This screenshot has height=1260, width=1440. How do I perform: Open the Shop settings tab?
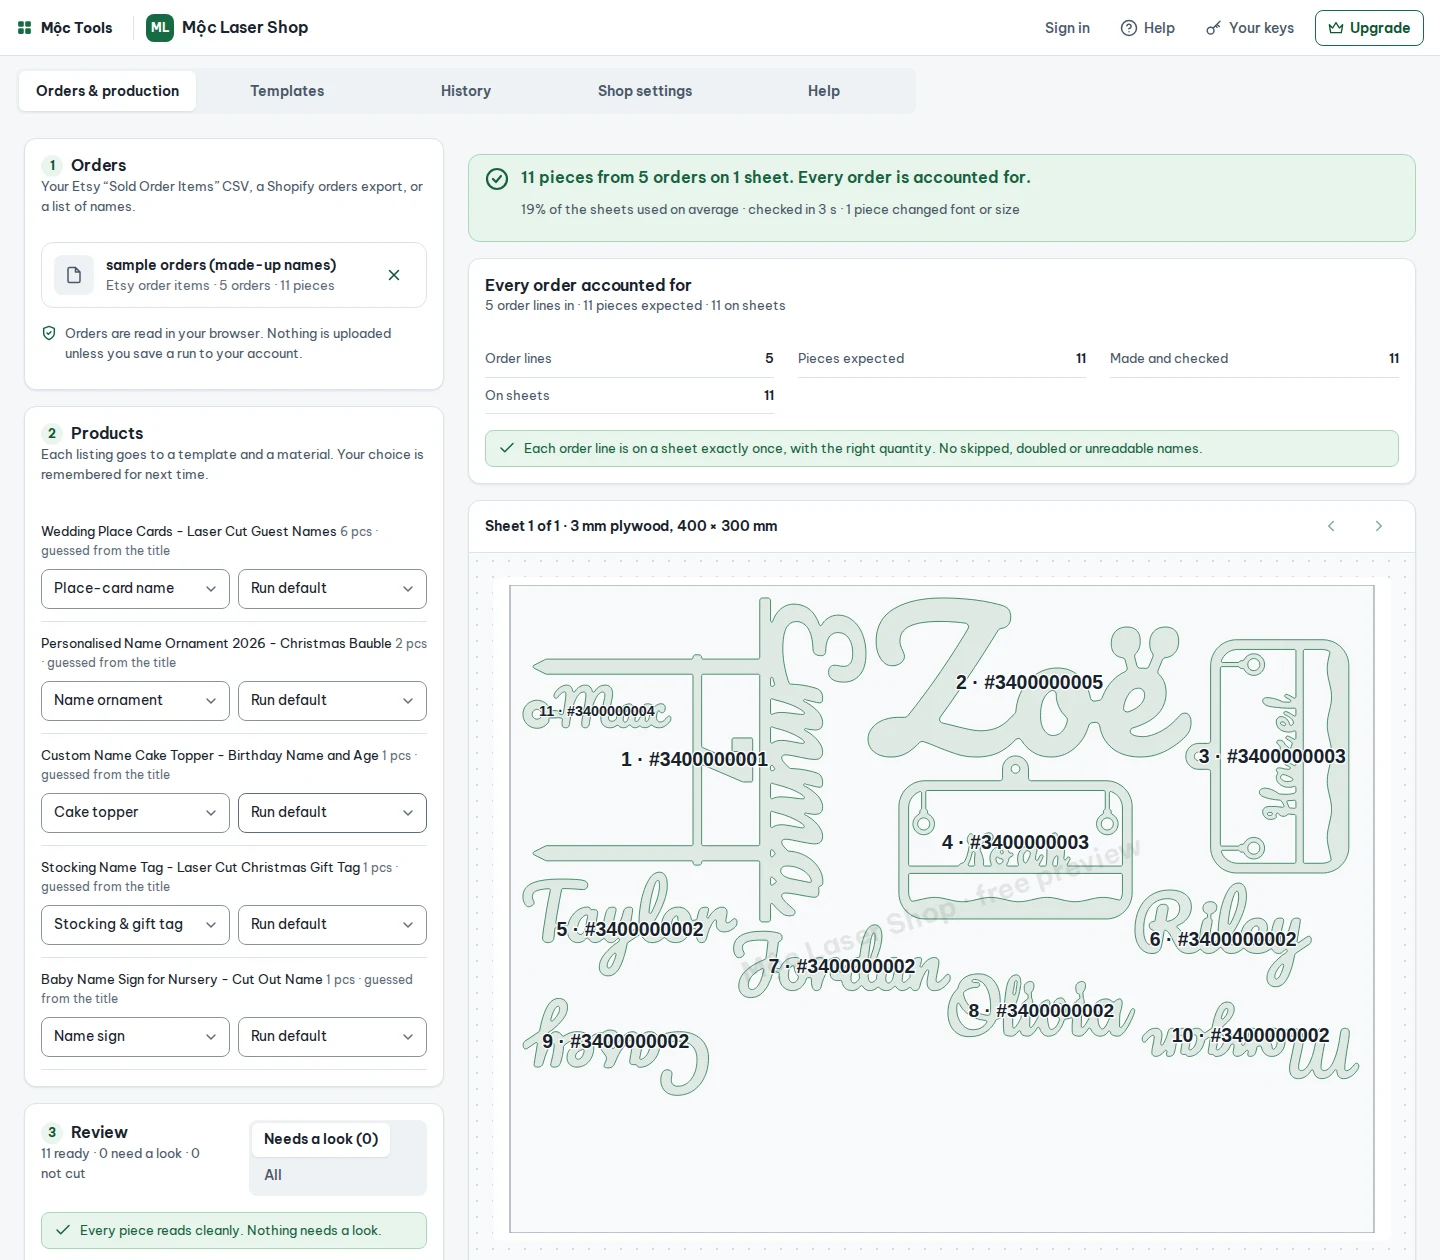[645, 91]
